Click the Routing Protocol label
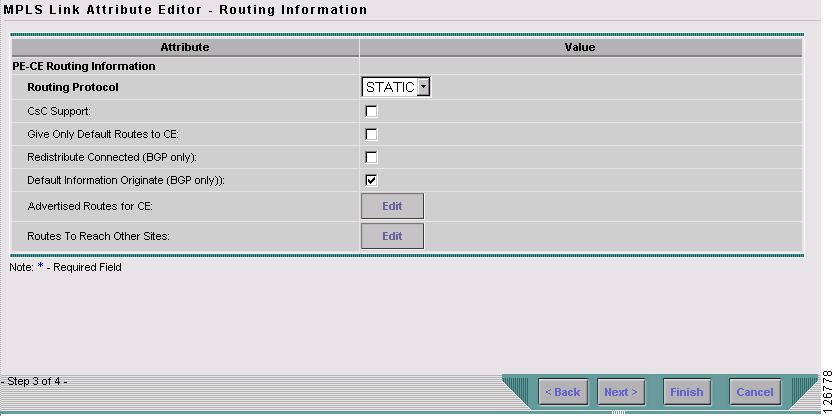Screen dimensions: 835x416 [73, 87]
